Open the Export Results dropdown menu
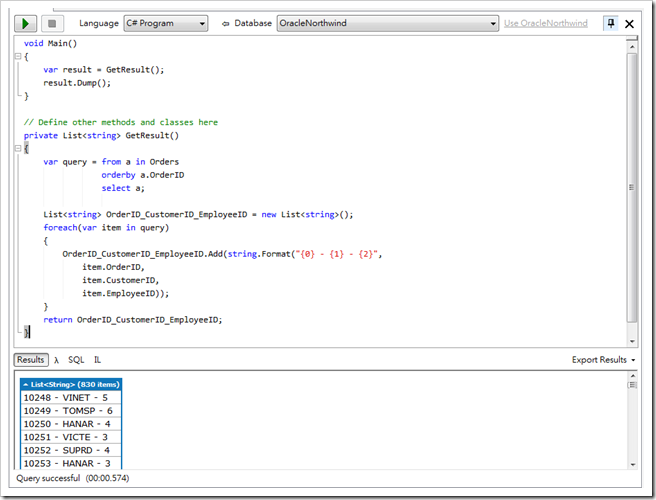 [603, 360]
